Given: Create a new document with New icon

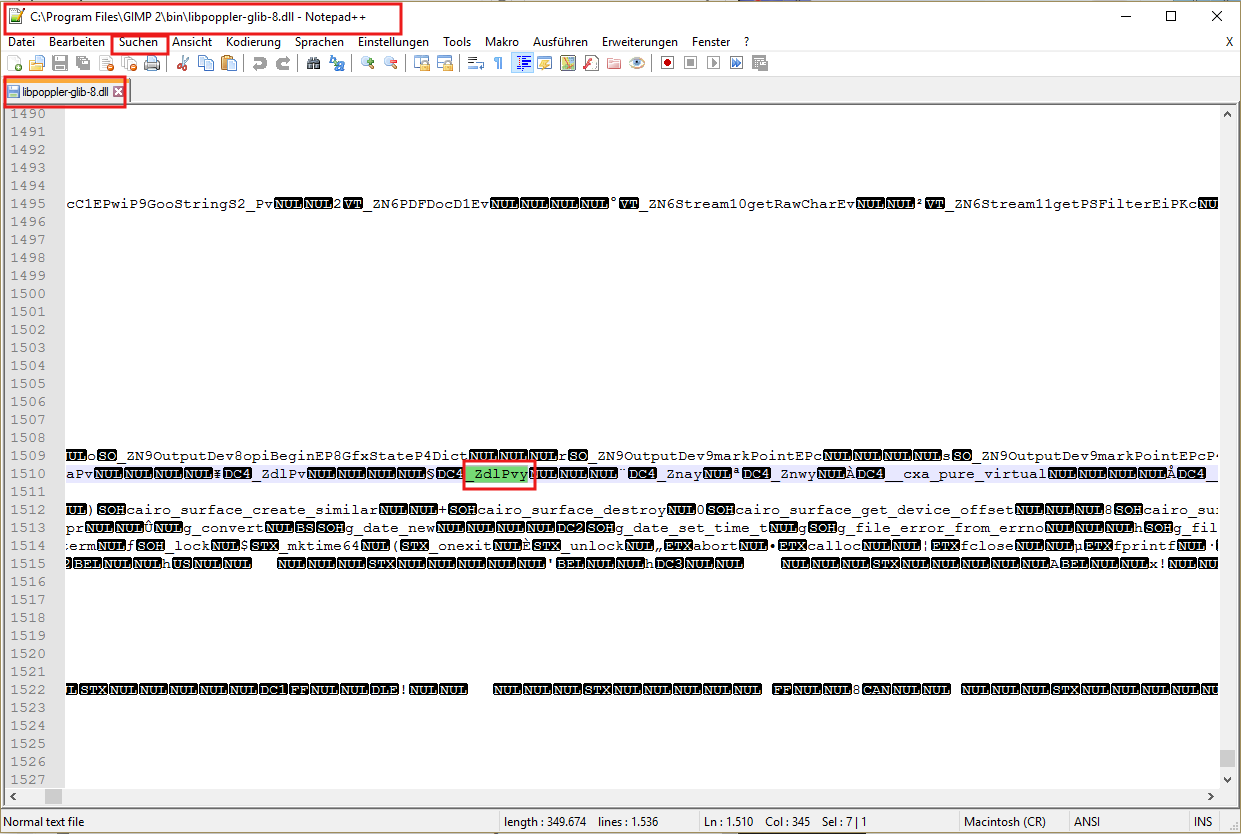Looking at the screenshot, I should [x=15, y=63].
